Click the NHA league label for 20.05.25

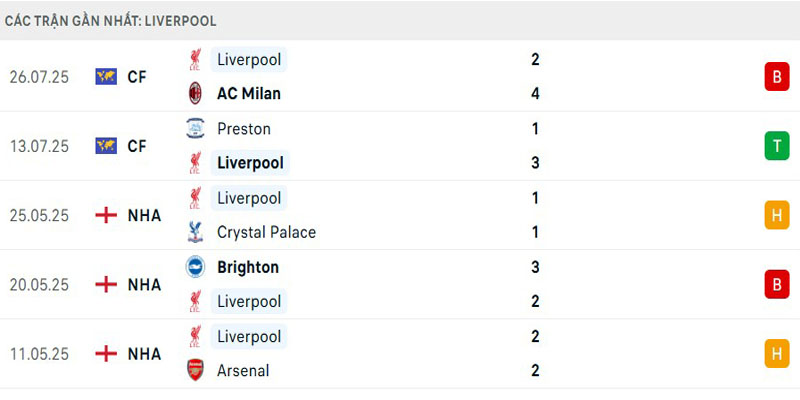click(144, 284)
